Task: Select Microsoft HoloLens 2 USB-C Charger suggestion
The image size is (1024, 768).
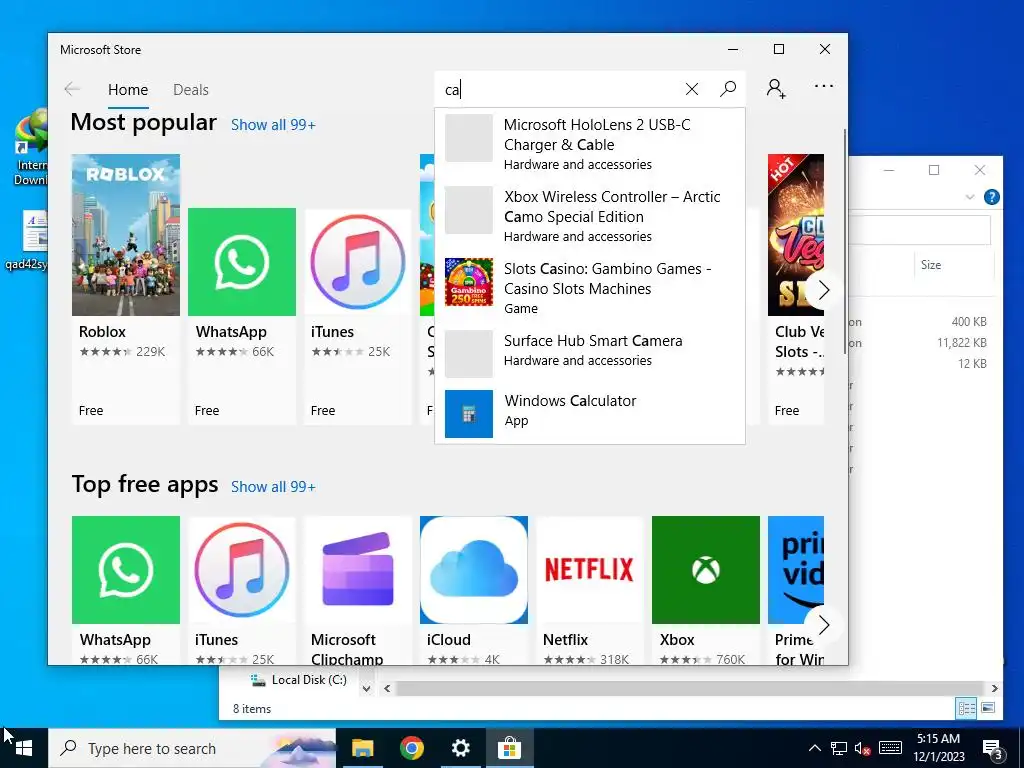Action: coord(590,144)
